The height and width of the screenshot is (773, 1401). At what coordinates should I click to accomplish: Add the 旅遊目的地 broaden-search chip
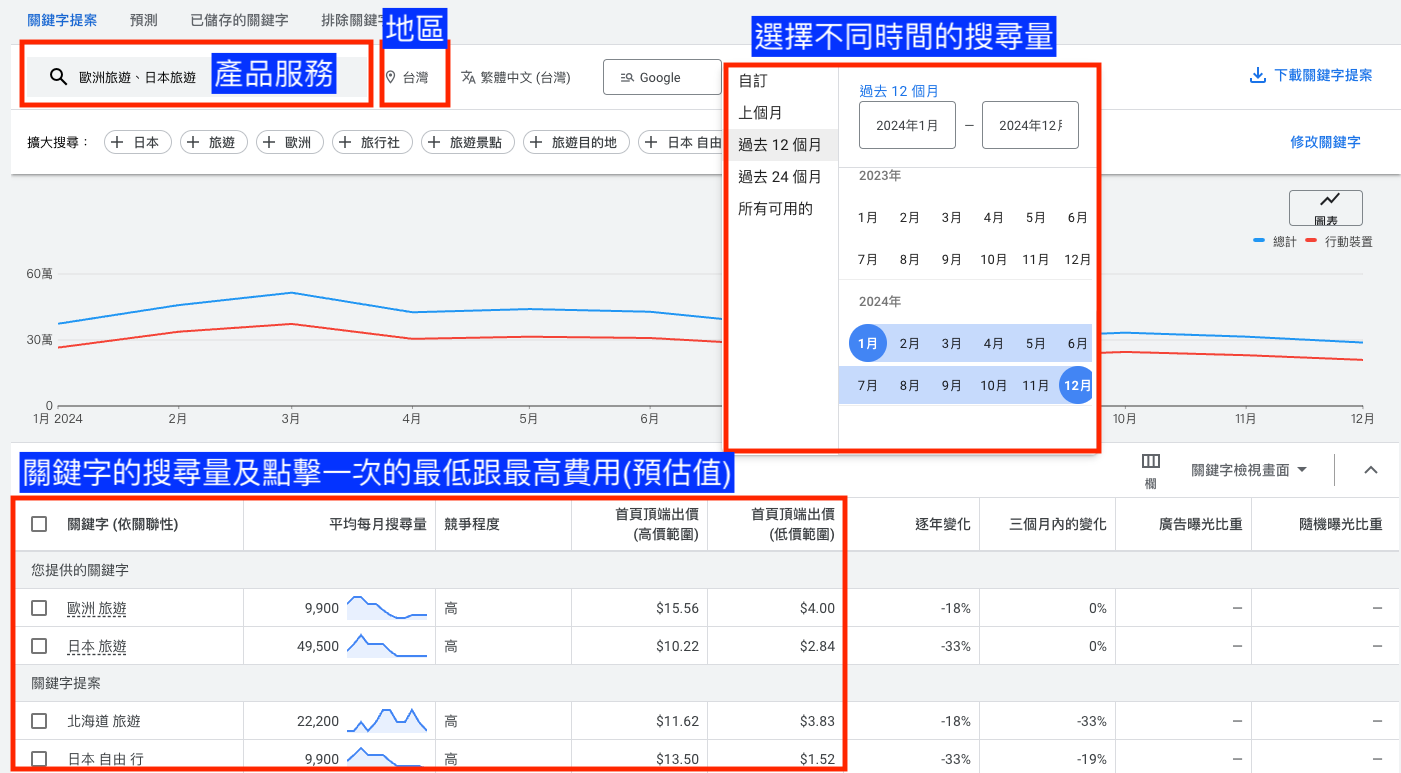[576, 142]
